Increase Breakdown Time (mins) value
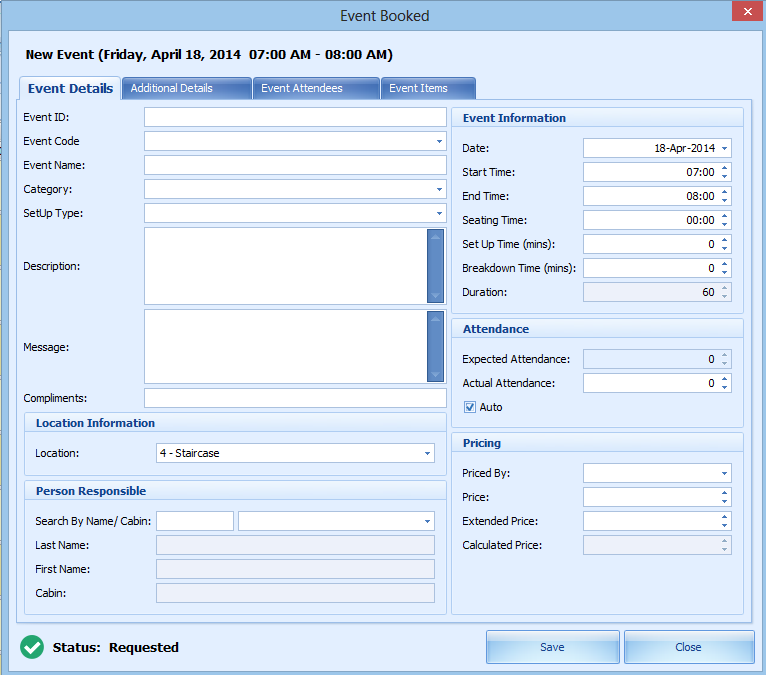Viewport: 766px width, 675px height. coord(724,264)
